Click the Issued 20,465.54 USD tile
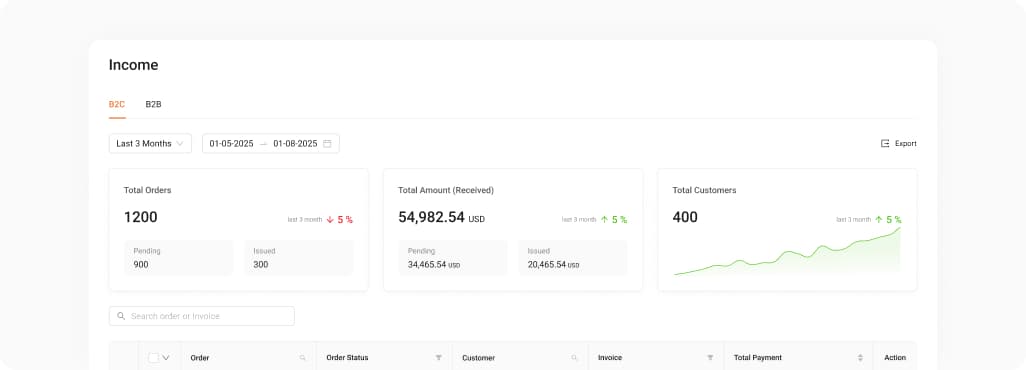Image resolution: width=1026 pixels, height=370 pixels. [573, 258]
